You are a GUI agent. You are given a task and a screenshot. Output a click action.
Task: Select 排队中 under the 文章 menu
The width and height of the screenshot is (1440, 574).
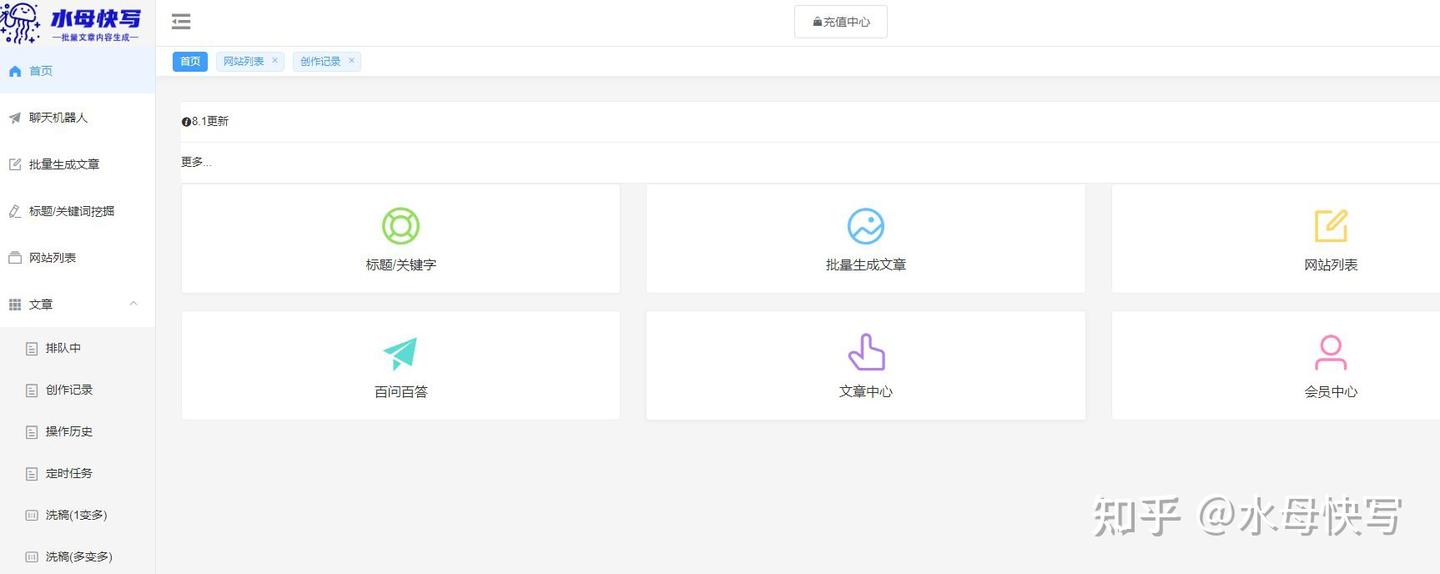click(77, 348)
